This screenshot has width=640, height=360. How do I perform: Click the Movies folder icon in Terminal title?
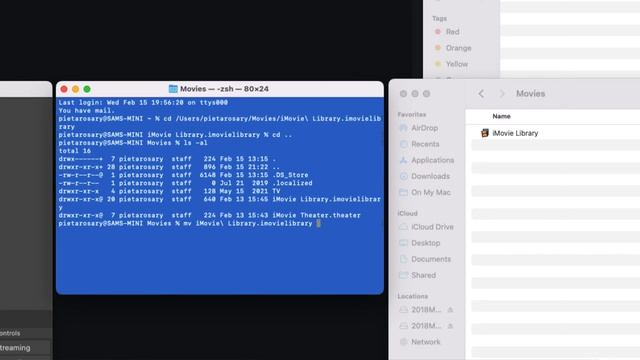coord(173,89)
